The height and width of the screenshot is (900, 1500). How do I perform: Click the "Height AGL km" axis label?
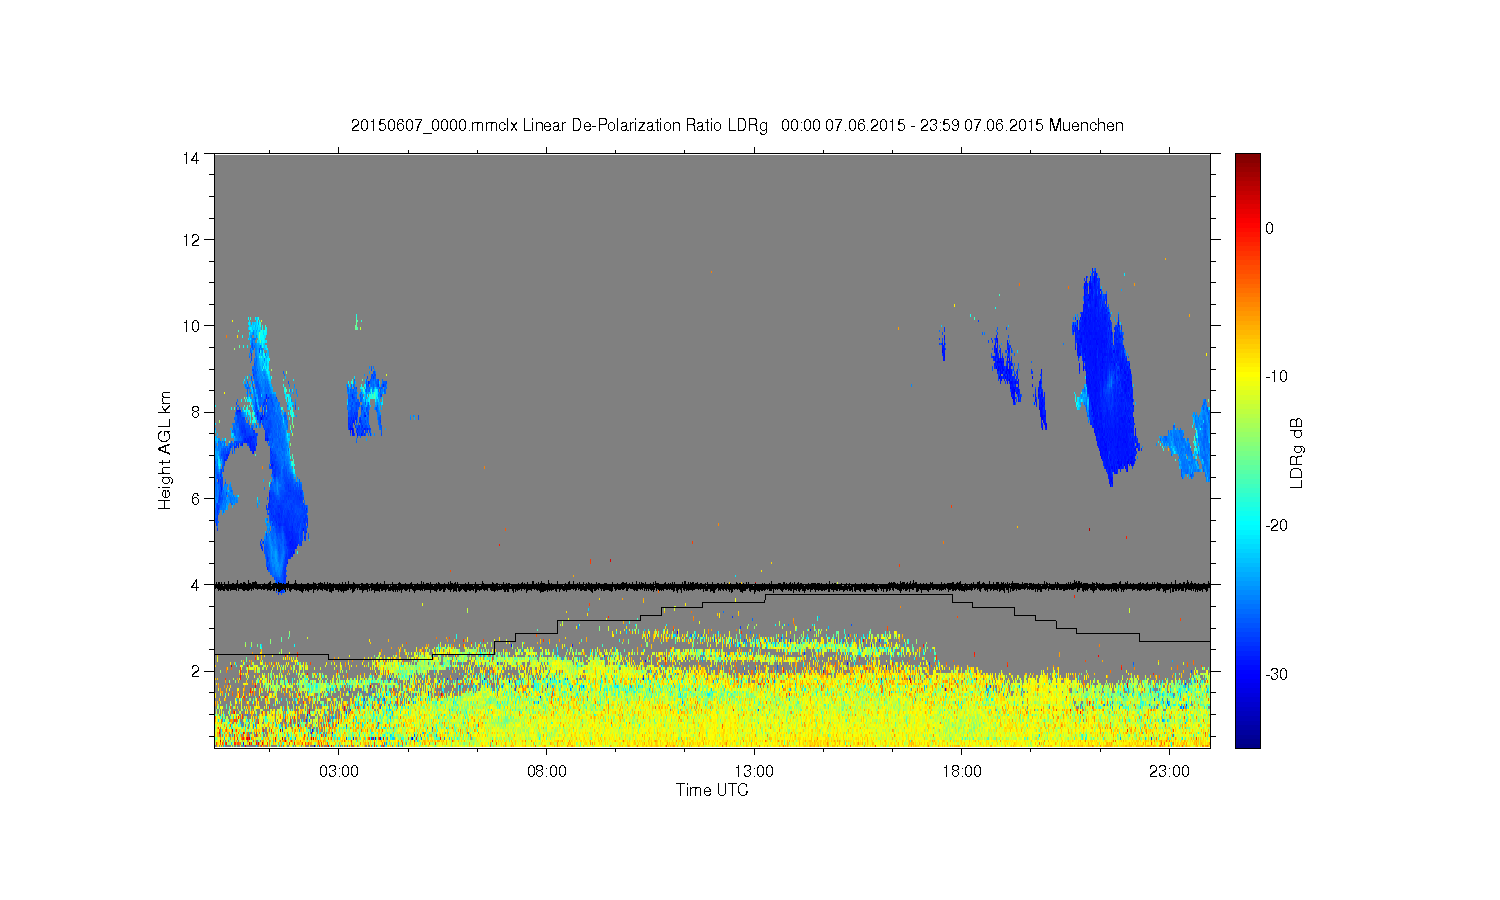(165, 450)
